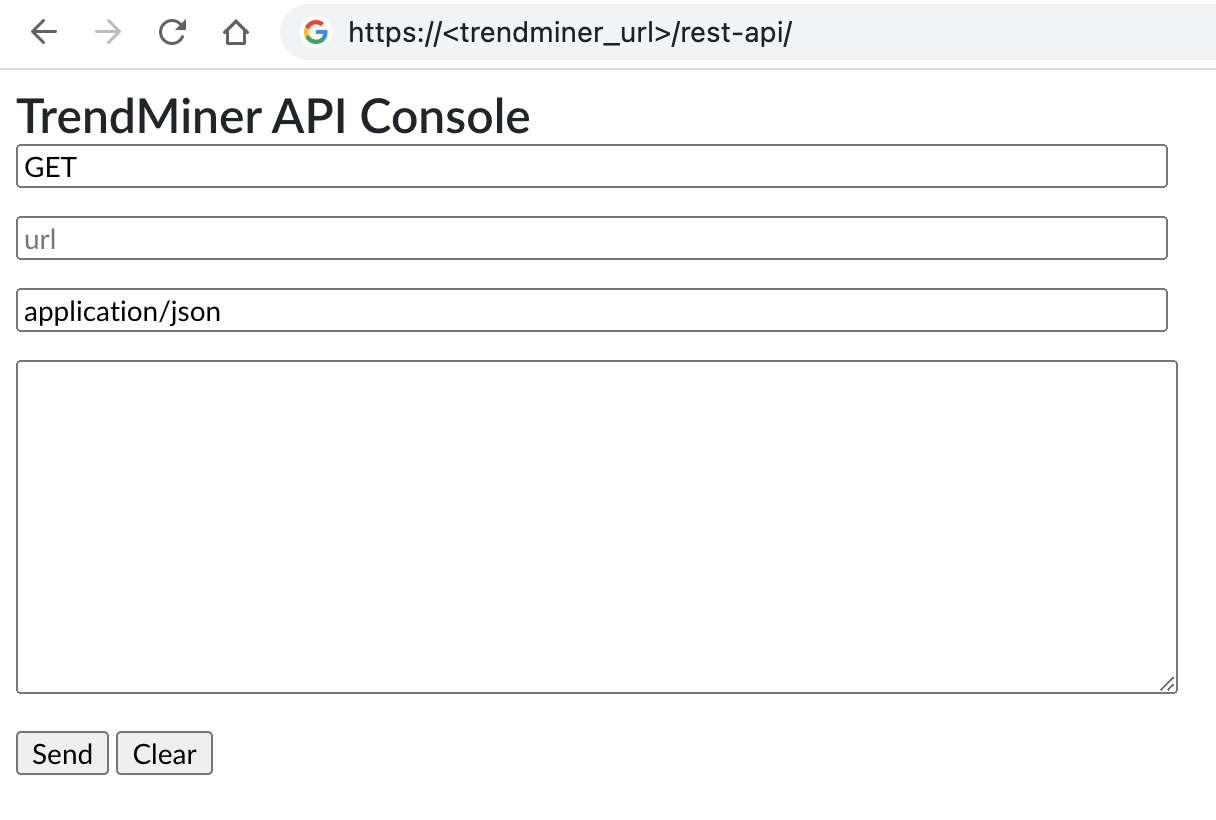
Task: Click the TrendMiner API Console heading
Action: coord(273,116)
